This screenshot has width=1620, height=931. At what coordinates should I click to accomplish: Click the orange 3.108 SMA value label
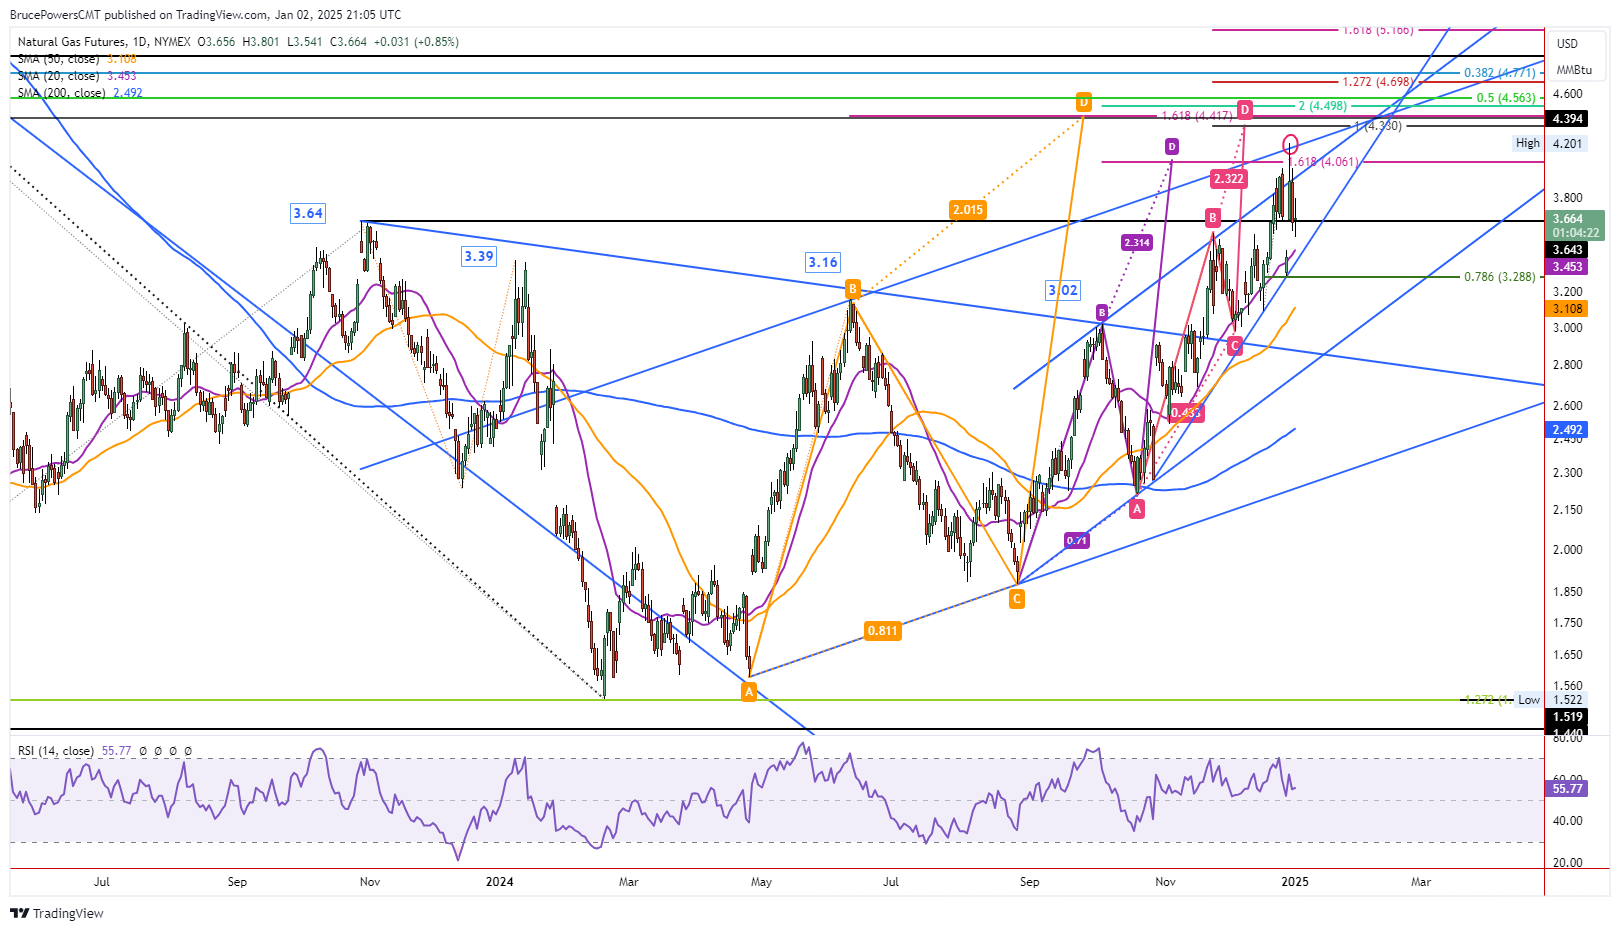(1567, 309)
